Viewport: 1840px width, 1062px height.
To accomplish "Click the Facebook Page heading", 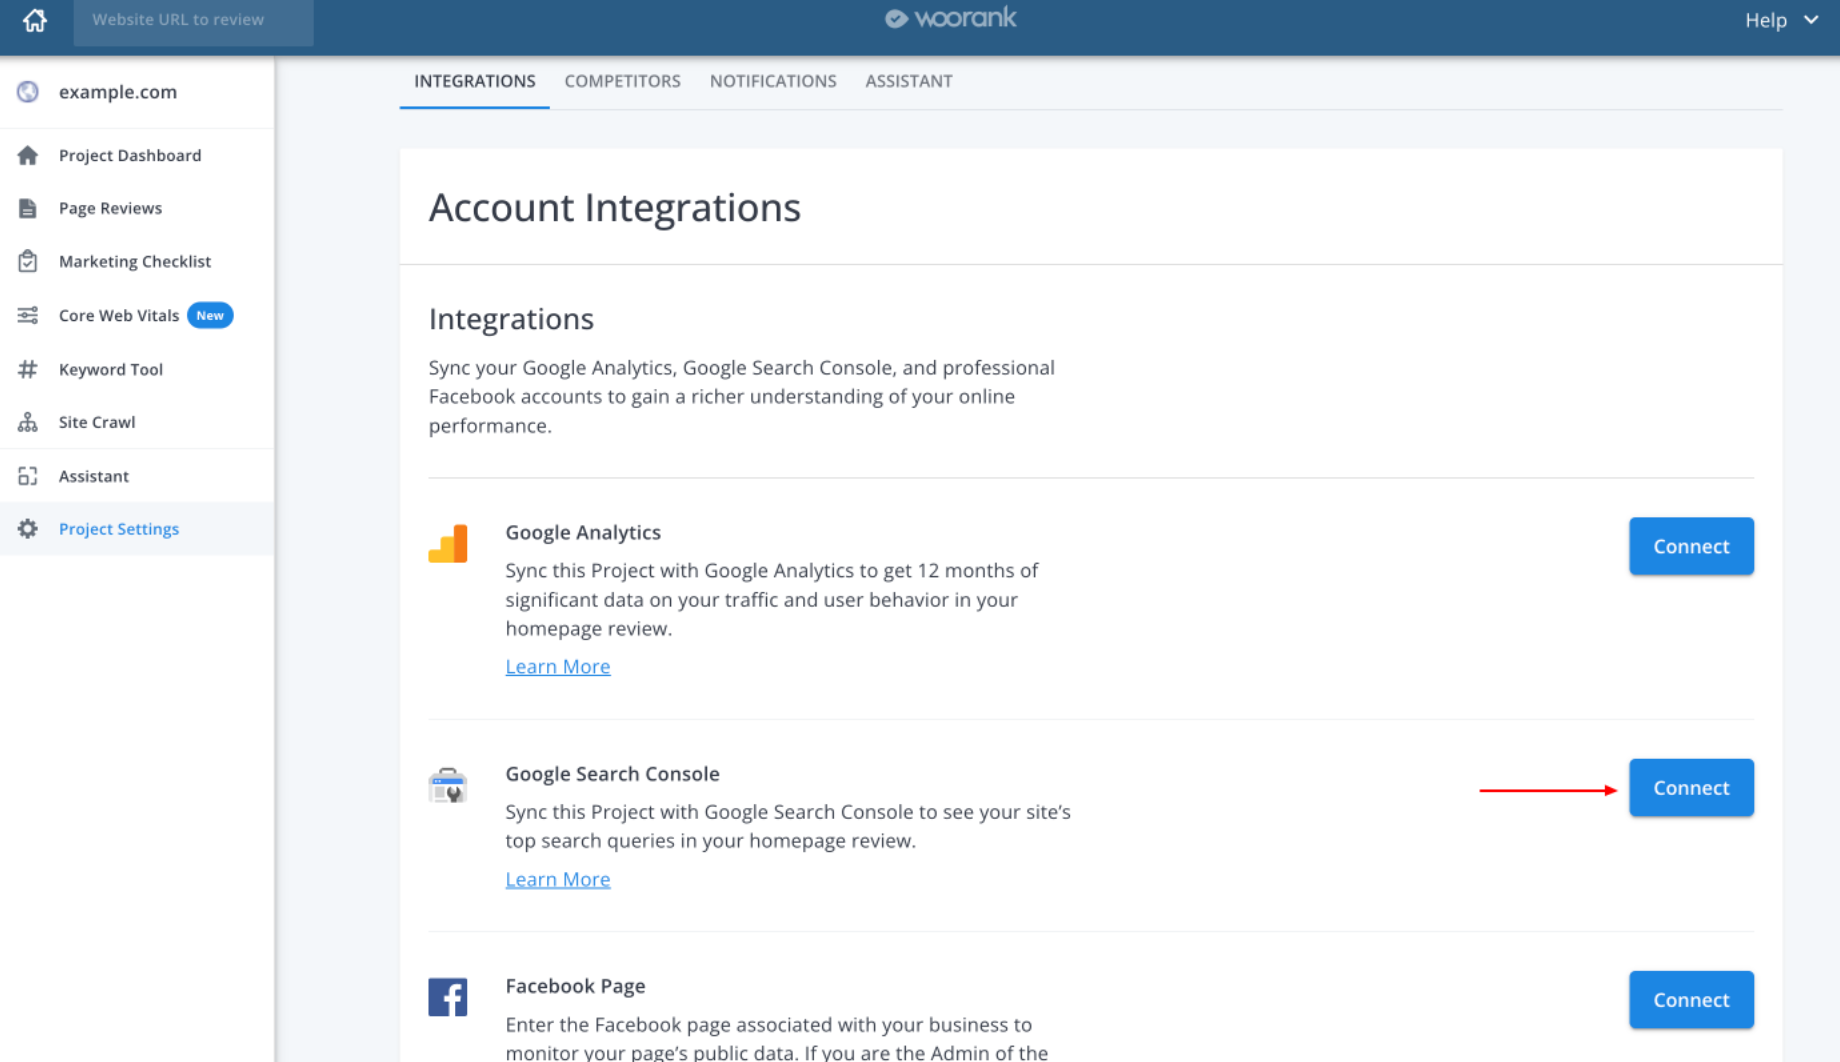I will tap(575, 986).
